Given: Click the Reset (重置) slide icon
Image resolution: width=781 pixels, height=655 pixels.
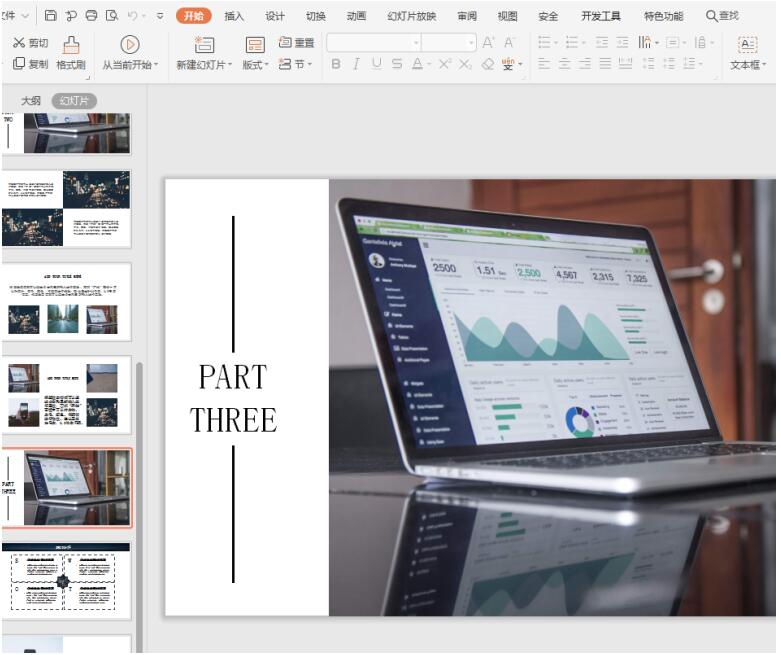Looking at the screenshot, I should click(285, 42).
